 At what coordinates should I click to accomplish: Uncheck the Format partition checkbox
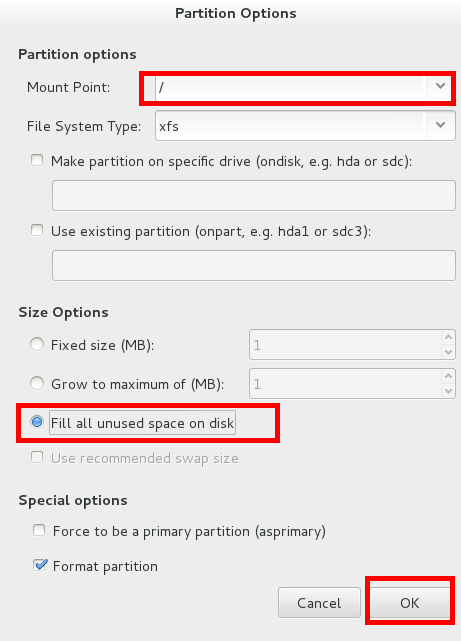coord(40,565)
